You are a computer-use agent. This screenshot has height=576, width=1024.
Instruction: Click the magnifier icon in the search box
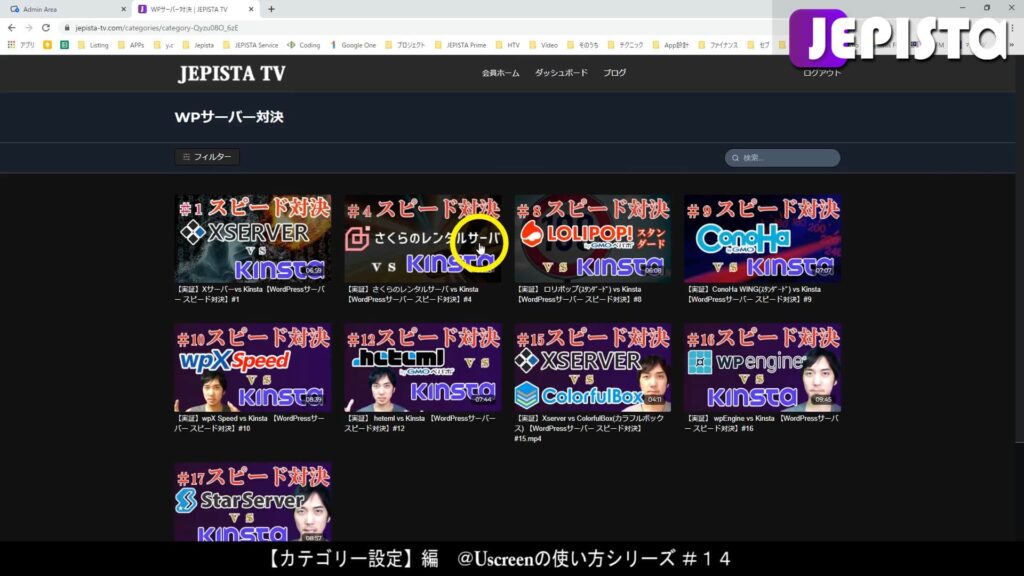tap(735, 158)
